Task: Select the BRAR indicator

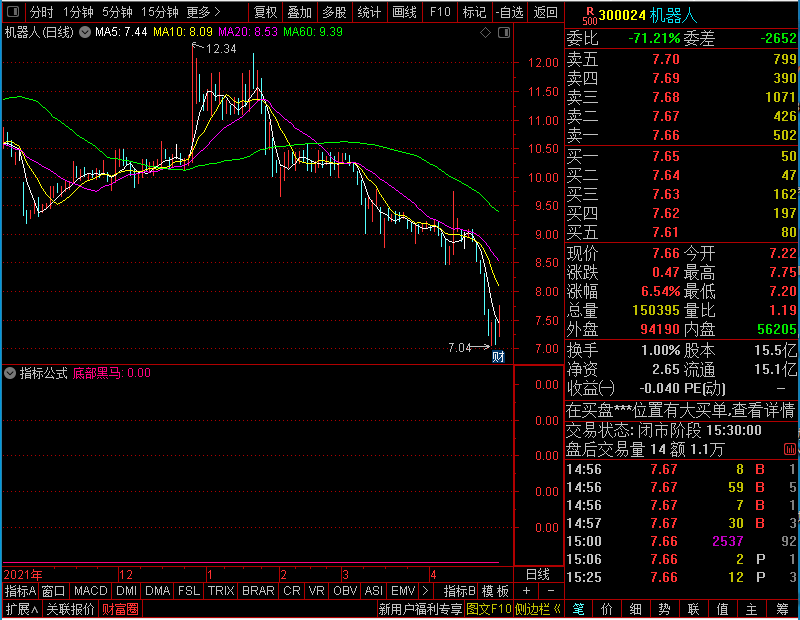Action: [x=258, y=591]
